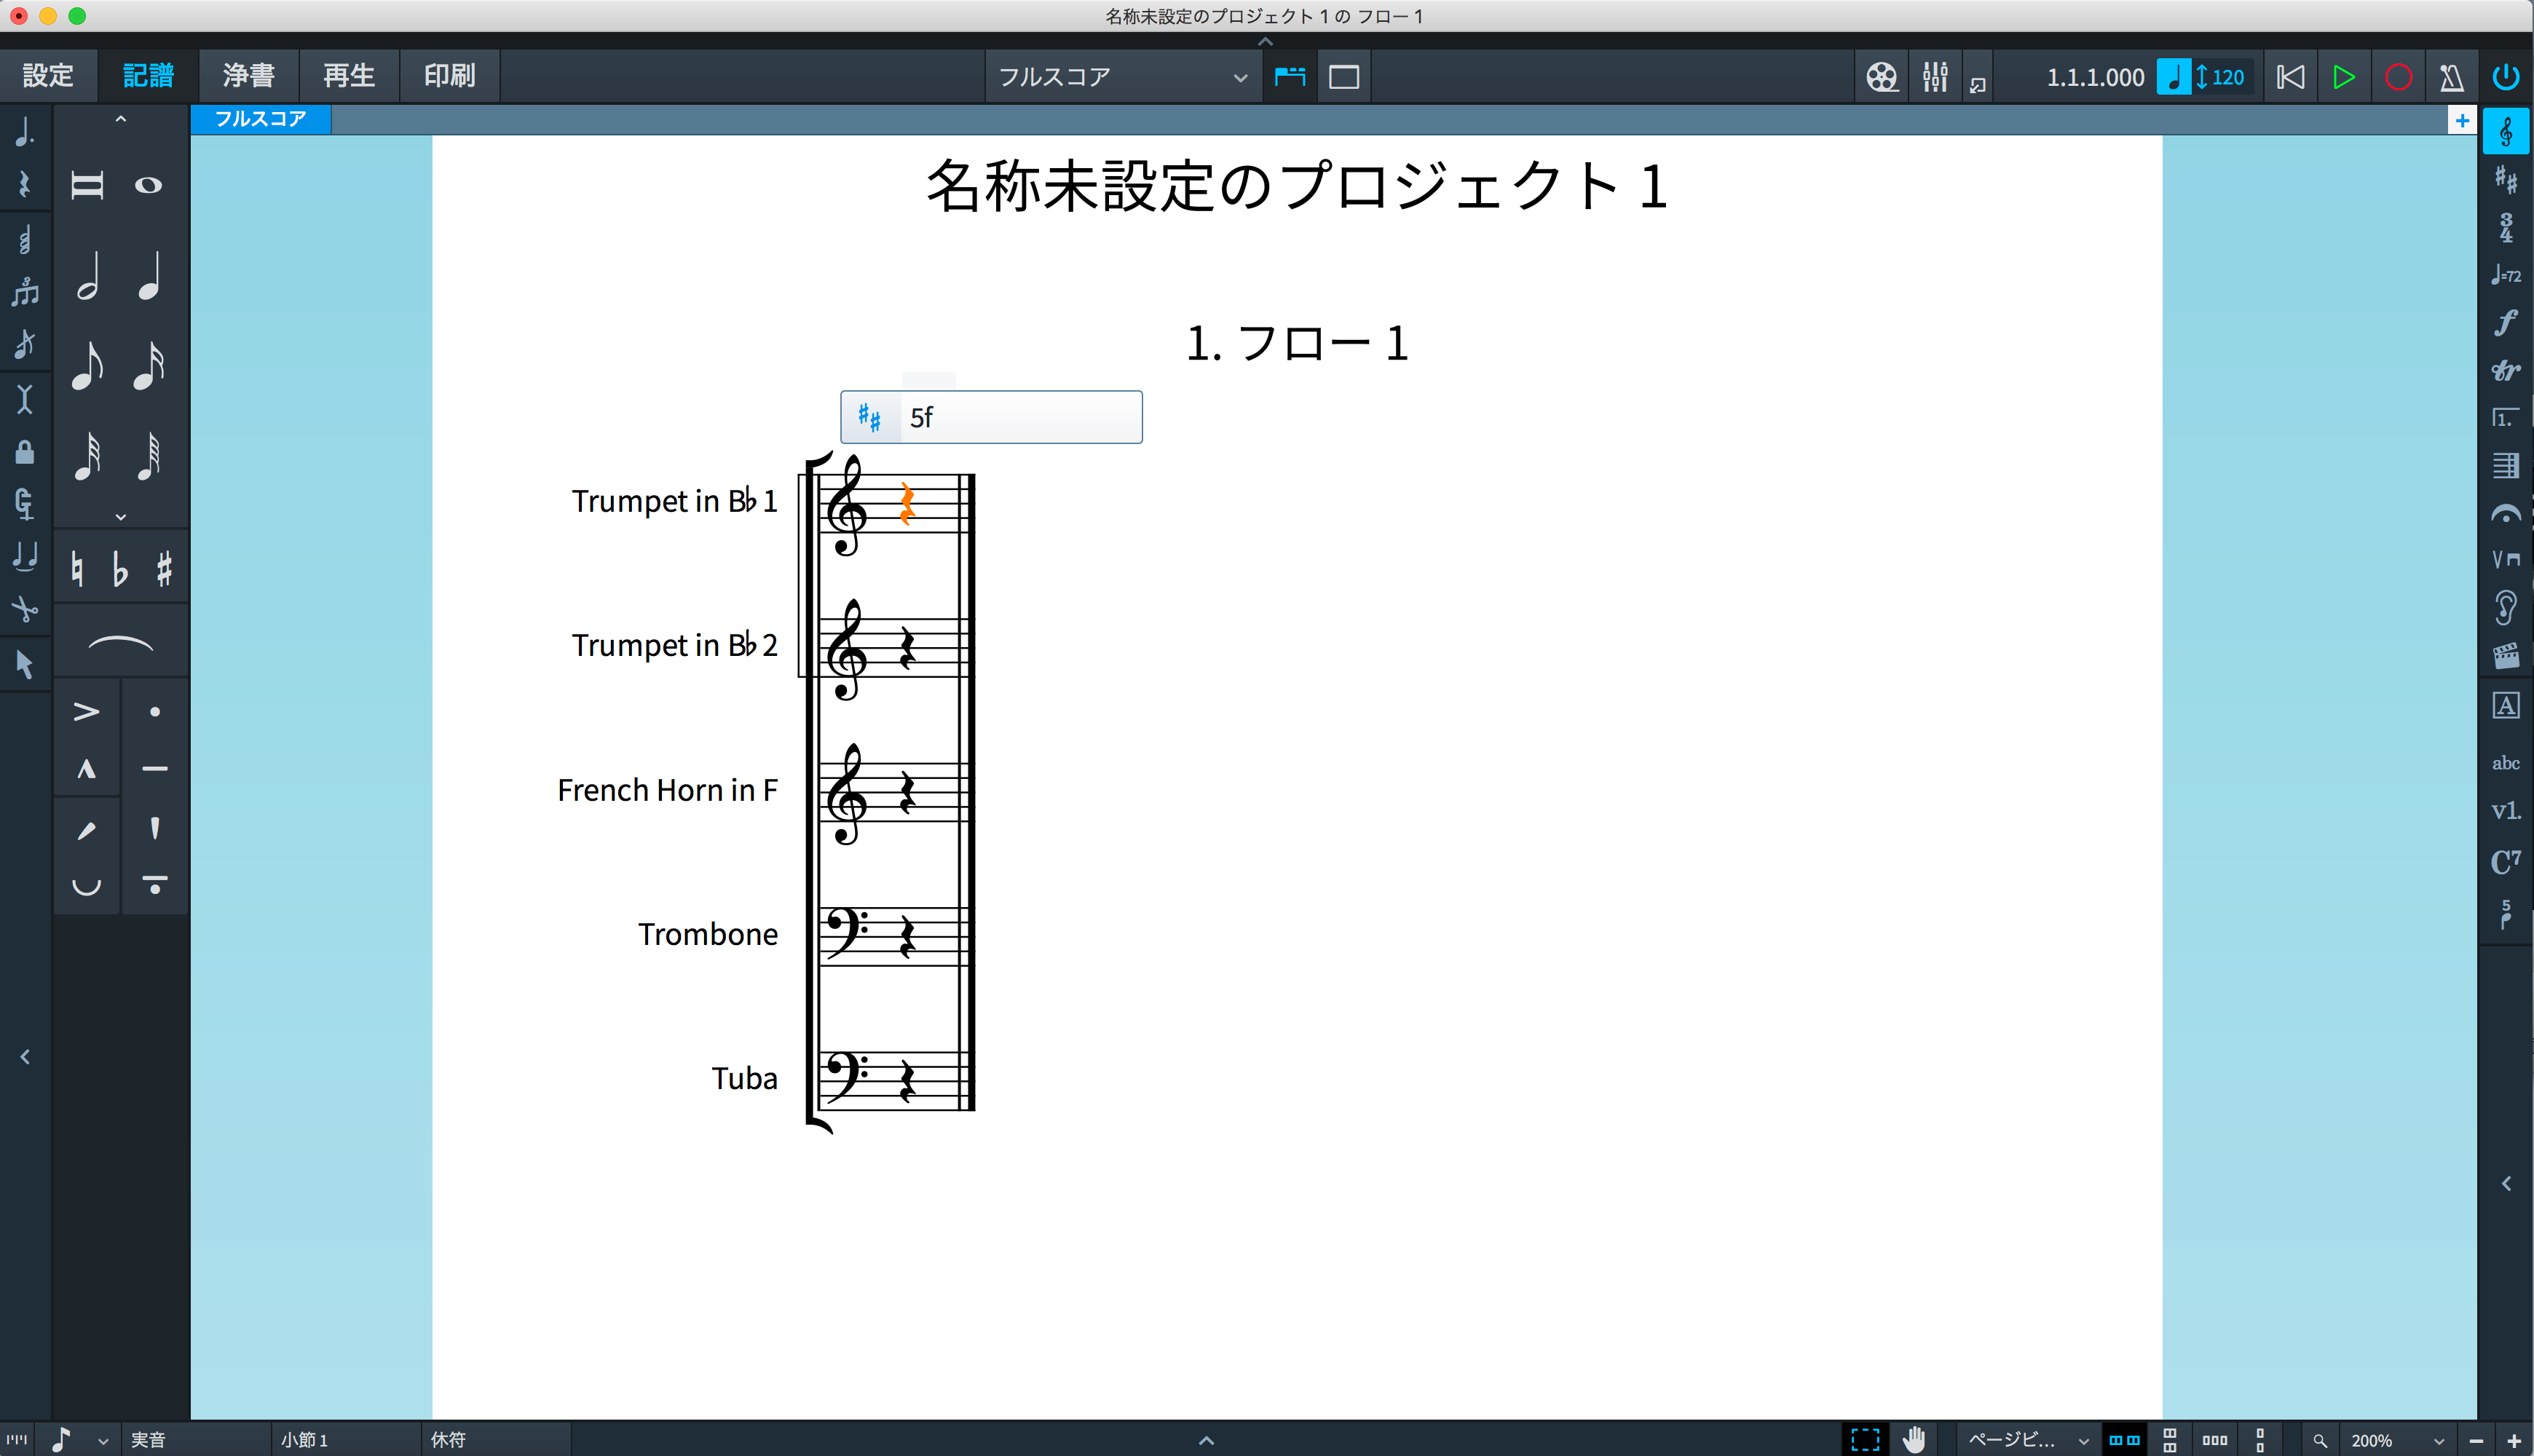
Task: Open the フルスコア layout dropdown
Action: [1124, 77]
